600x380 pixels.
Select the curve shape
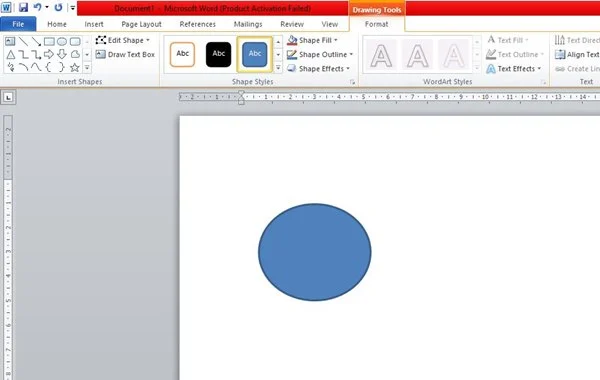pos(36,67)
